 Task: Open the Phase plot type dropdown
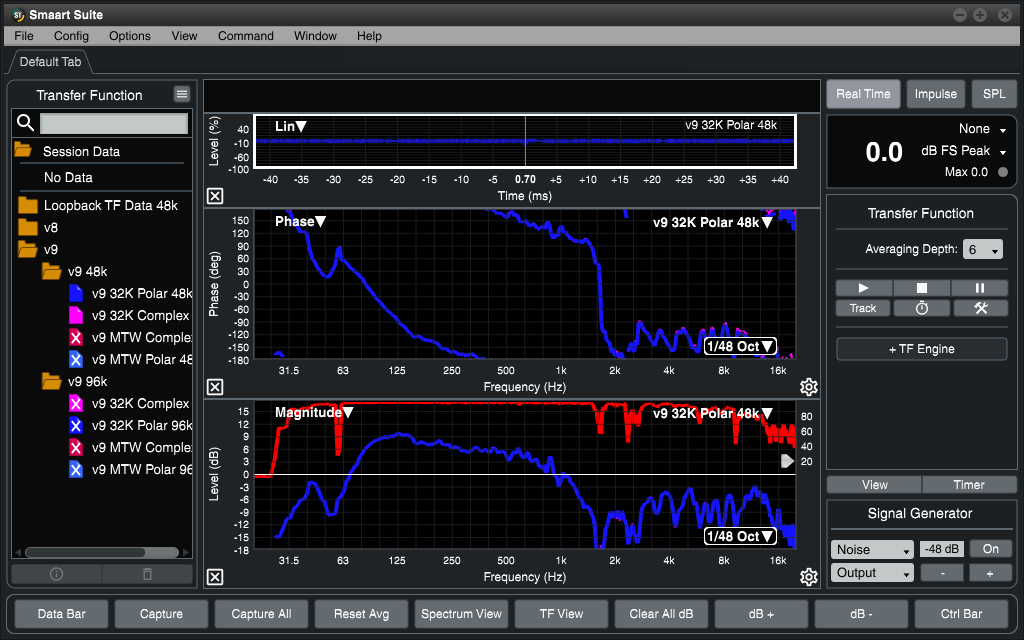300,221
